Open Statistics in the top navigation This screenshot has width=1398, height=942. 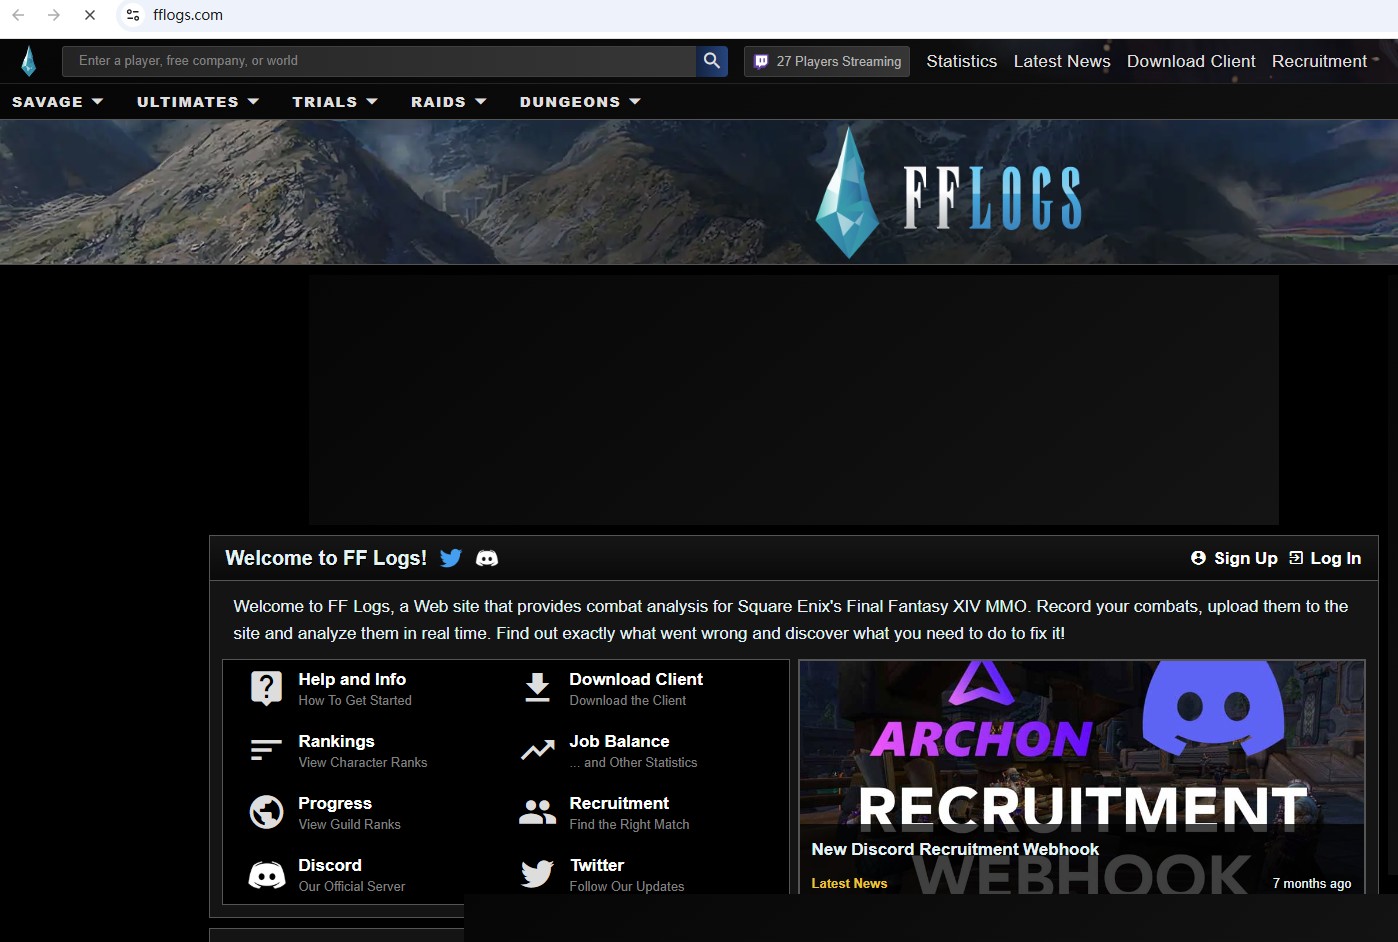click(x=961, y=61)
